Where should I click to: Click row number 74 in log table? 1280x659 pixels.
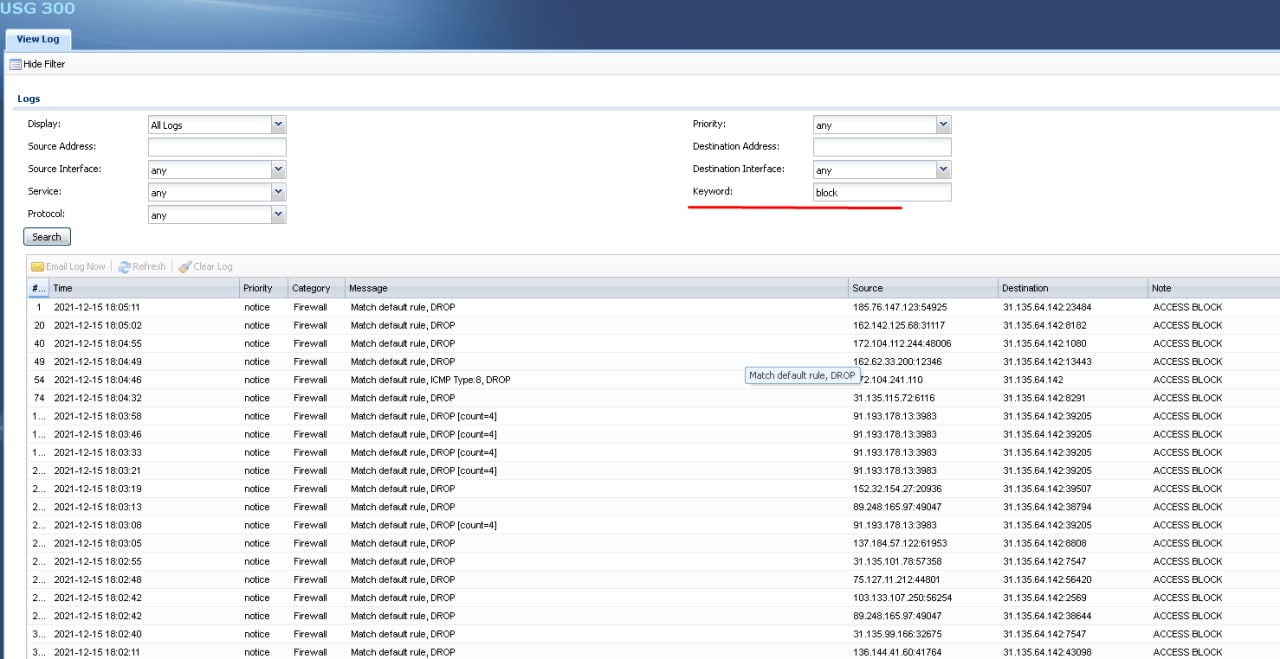click(39, 398)
